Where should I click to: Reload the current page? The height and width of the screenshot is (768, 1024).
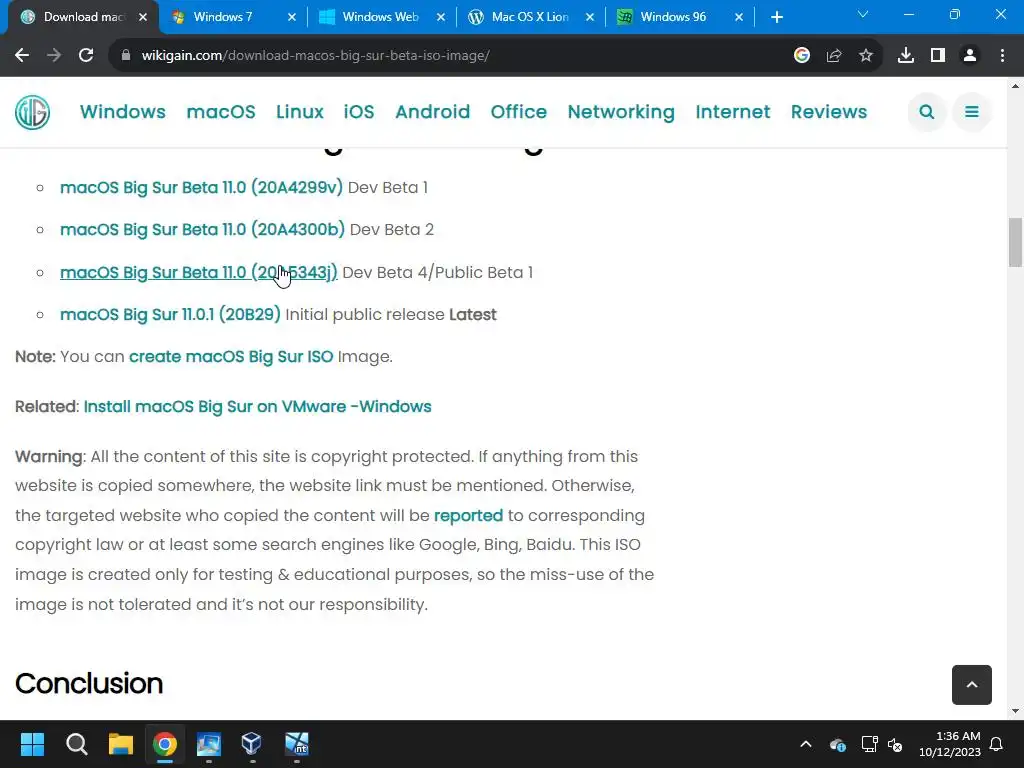(x=86, y=56)
